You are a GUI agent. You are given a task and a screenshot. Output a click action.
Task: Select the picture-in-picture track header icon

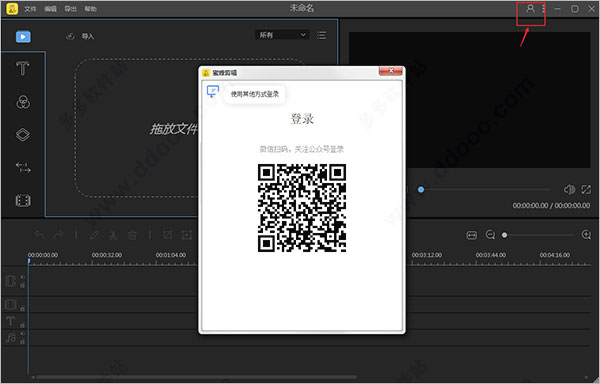point(11,304)
